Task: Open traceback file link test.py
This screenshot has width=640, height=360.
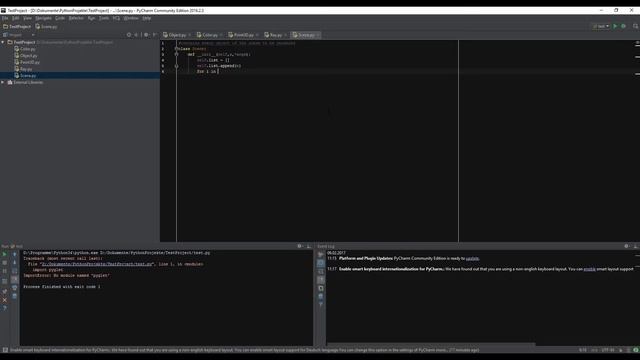Action: tap(97, 264)
